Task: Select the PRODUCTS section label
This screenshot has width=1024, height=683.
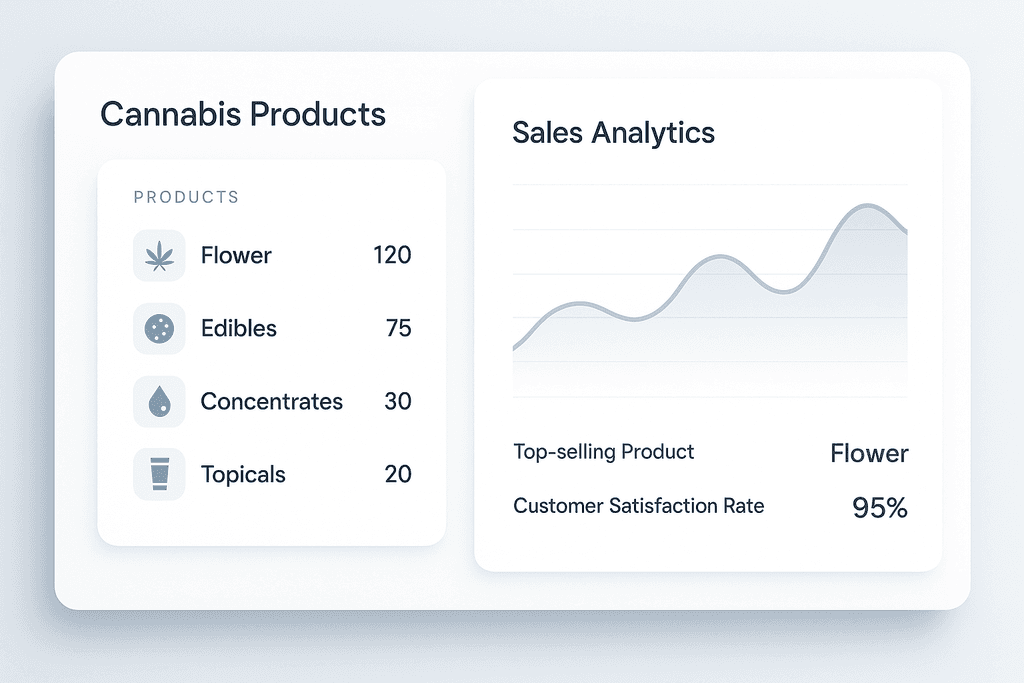Action: click(x=186, y=197)
